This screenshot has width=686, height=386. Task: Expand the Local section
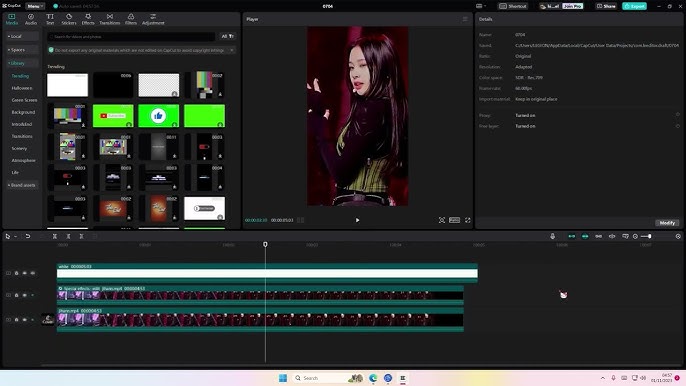(x=22, y=36)
